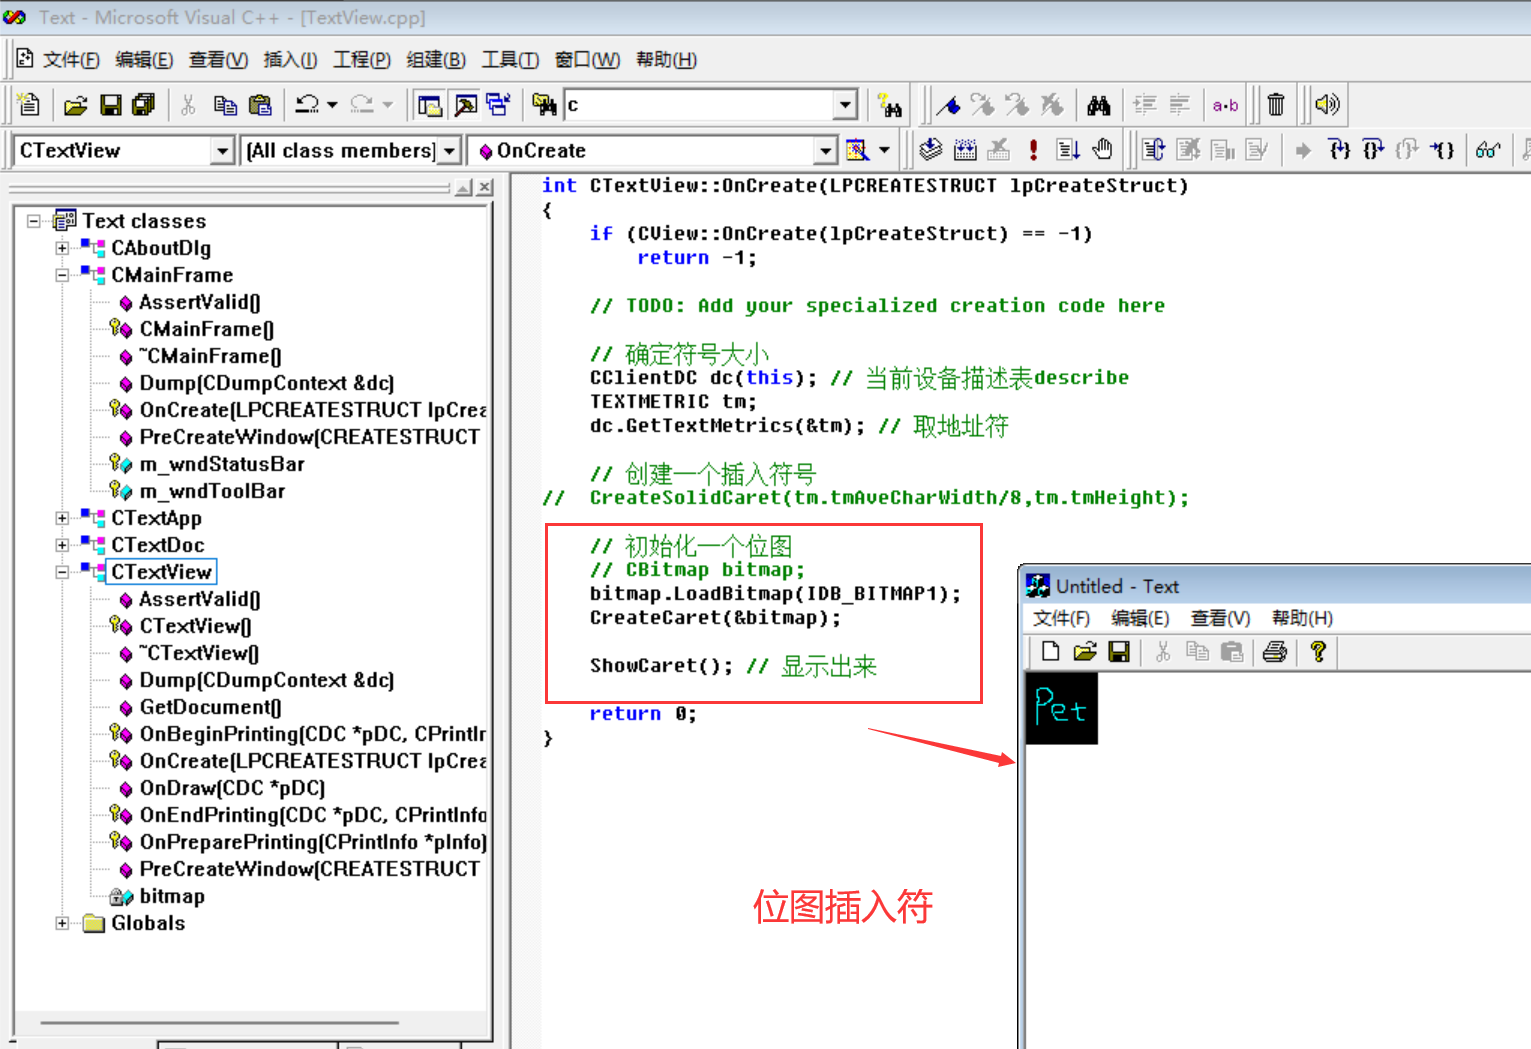The width and height of the screenshot is (1531, 1049).
Task: Open the find text combo box dropdown
Action: click(x=846, y=104)
